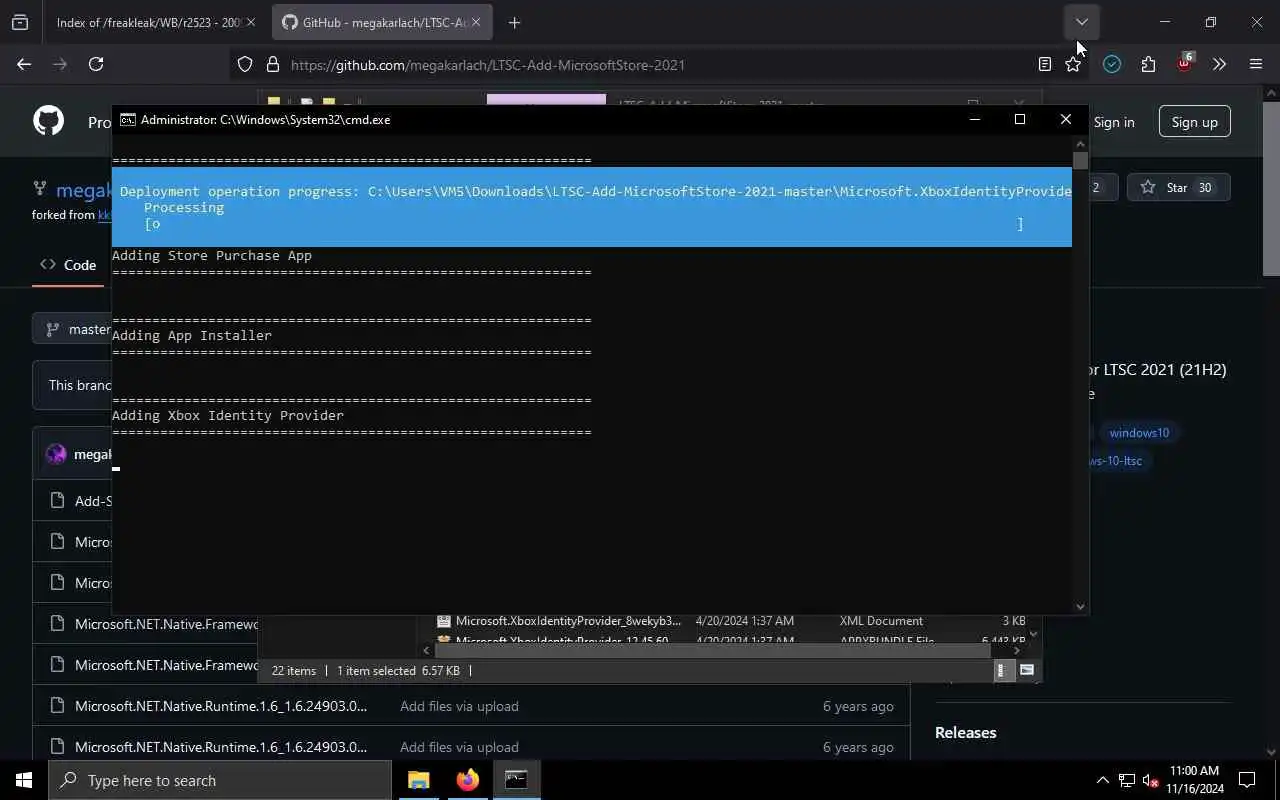Open File Explorer from taskbar
This screenshot has width=1280, height=800.
(x=418, y=780)
